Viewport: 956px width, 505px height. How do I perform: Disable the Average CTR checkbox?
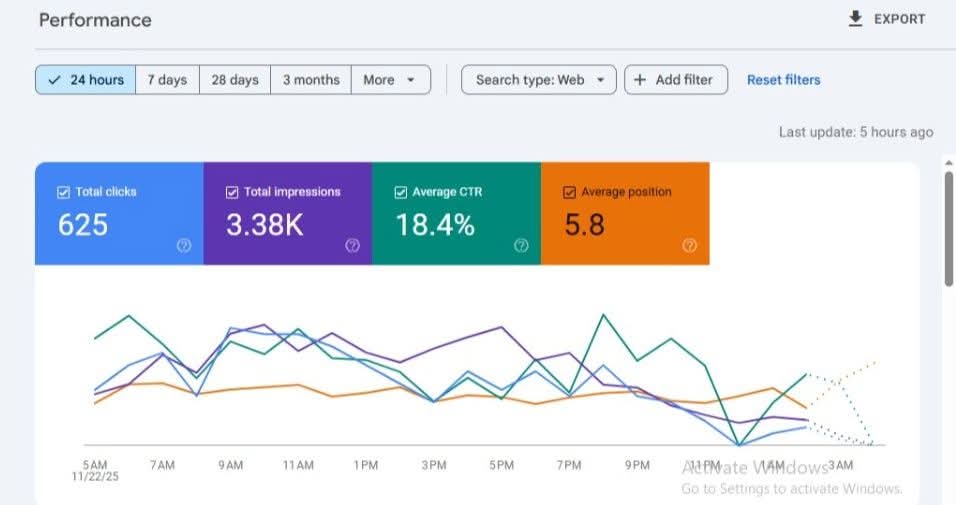pos(401,192)
